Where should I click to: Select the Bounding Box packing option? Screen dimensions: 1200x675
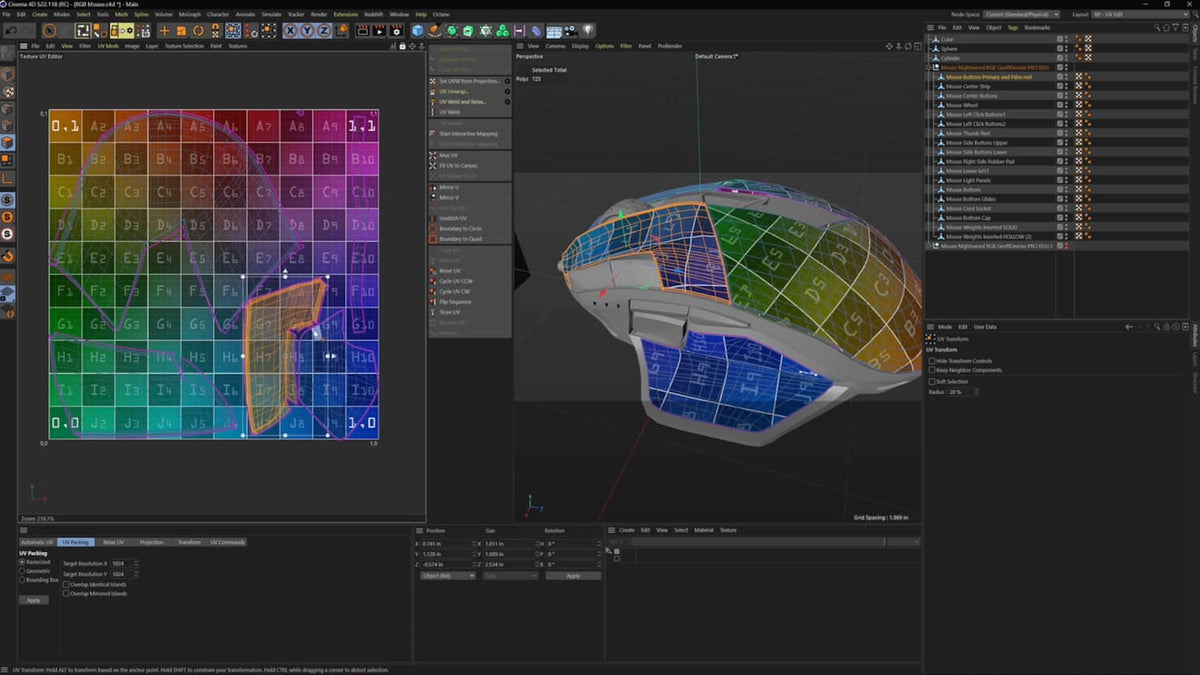click(22, 580)
